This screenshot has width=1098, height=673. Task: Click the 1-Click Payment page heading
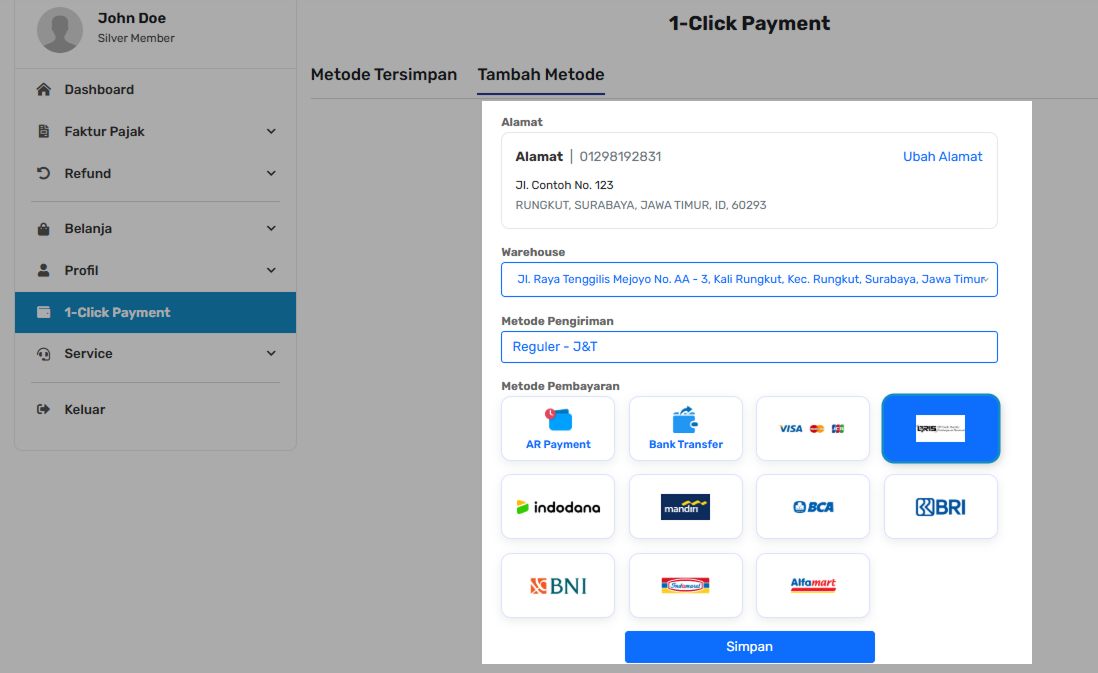[749, 23]
